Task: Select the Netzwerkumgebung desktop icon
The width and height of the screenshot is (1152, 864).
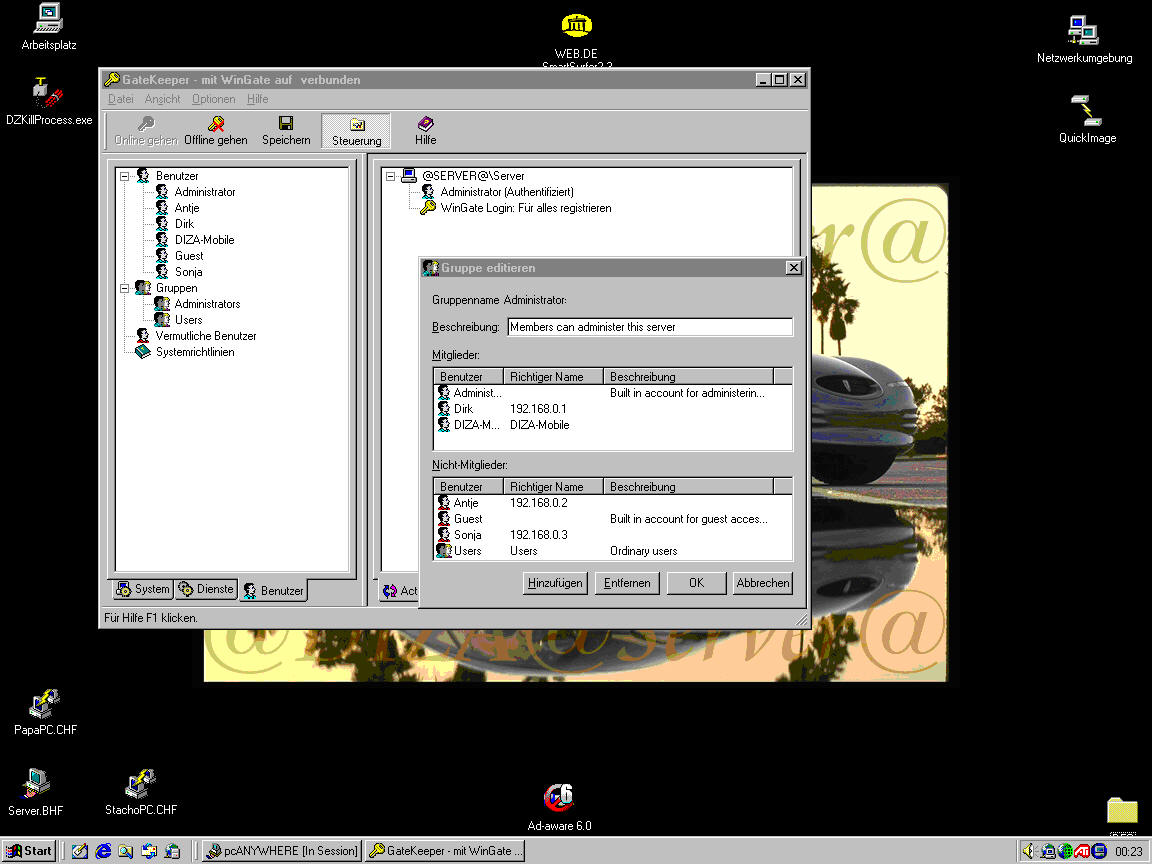Action: (1084, 32)
